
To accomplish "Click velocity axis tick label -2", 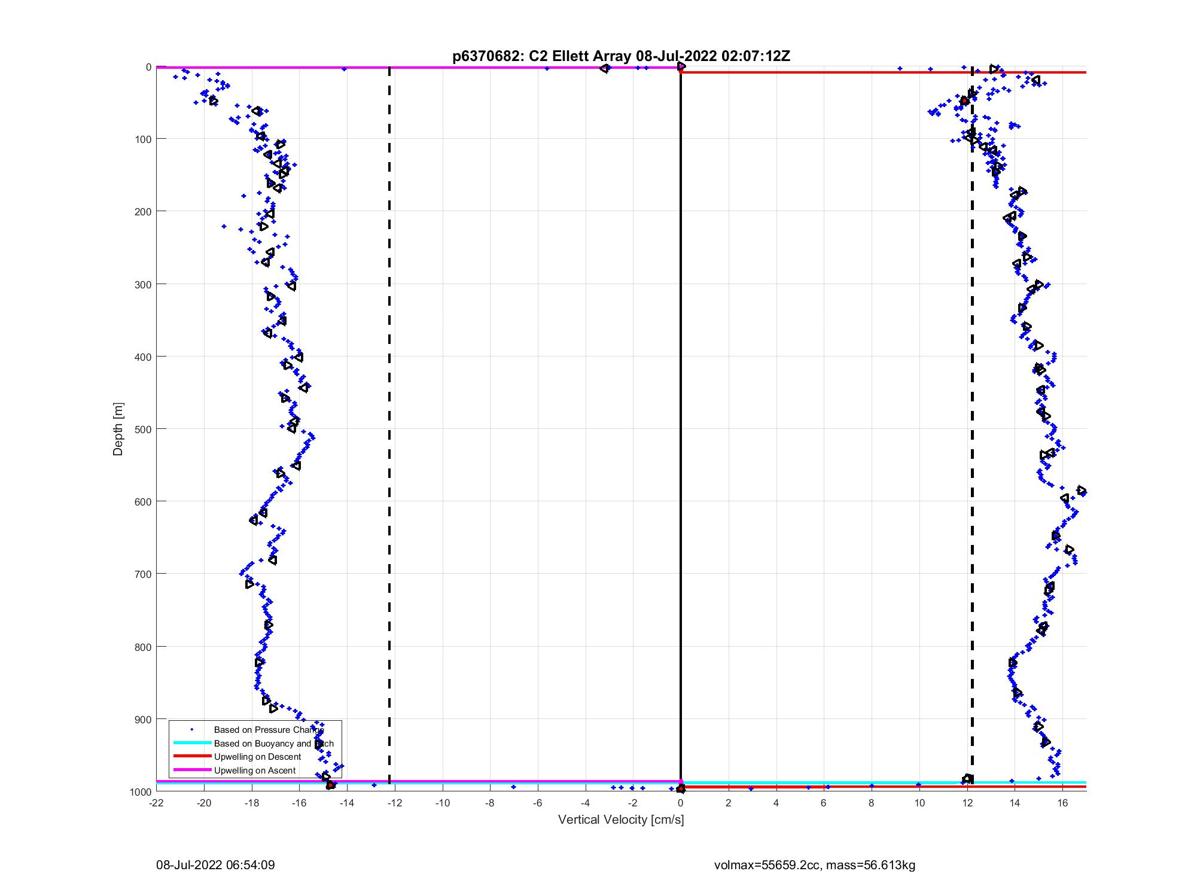I will 633,802.
